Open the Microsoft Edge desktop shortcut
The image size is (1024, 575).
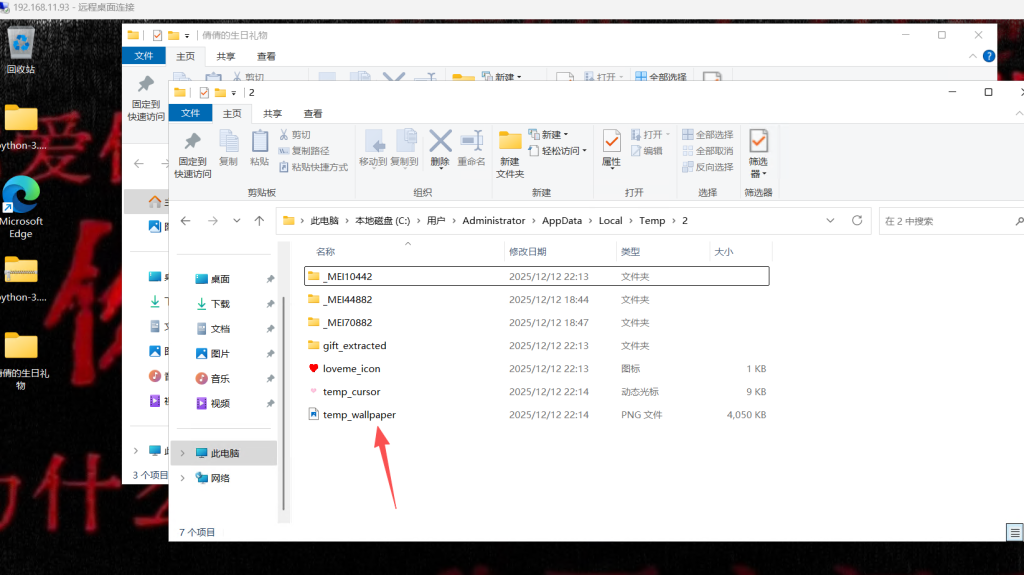[x=20, y=197]
